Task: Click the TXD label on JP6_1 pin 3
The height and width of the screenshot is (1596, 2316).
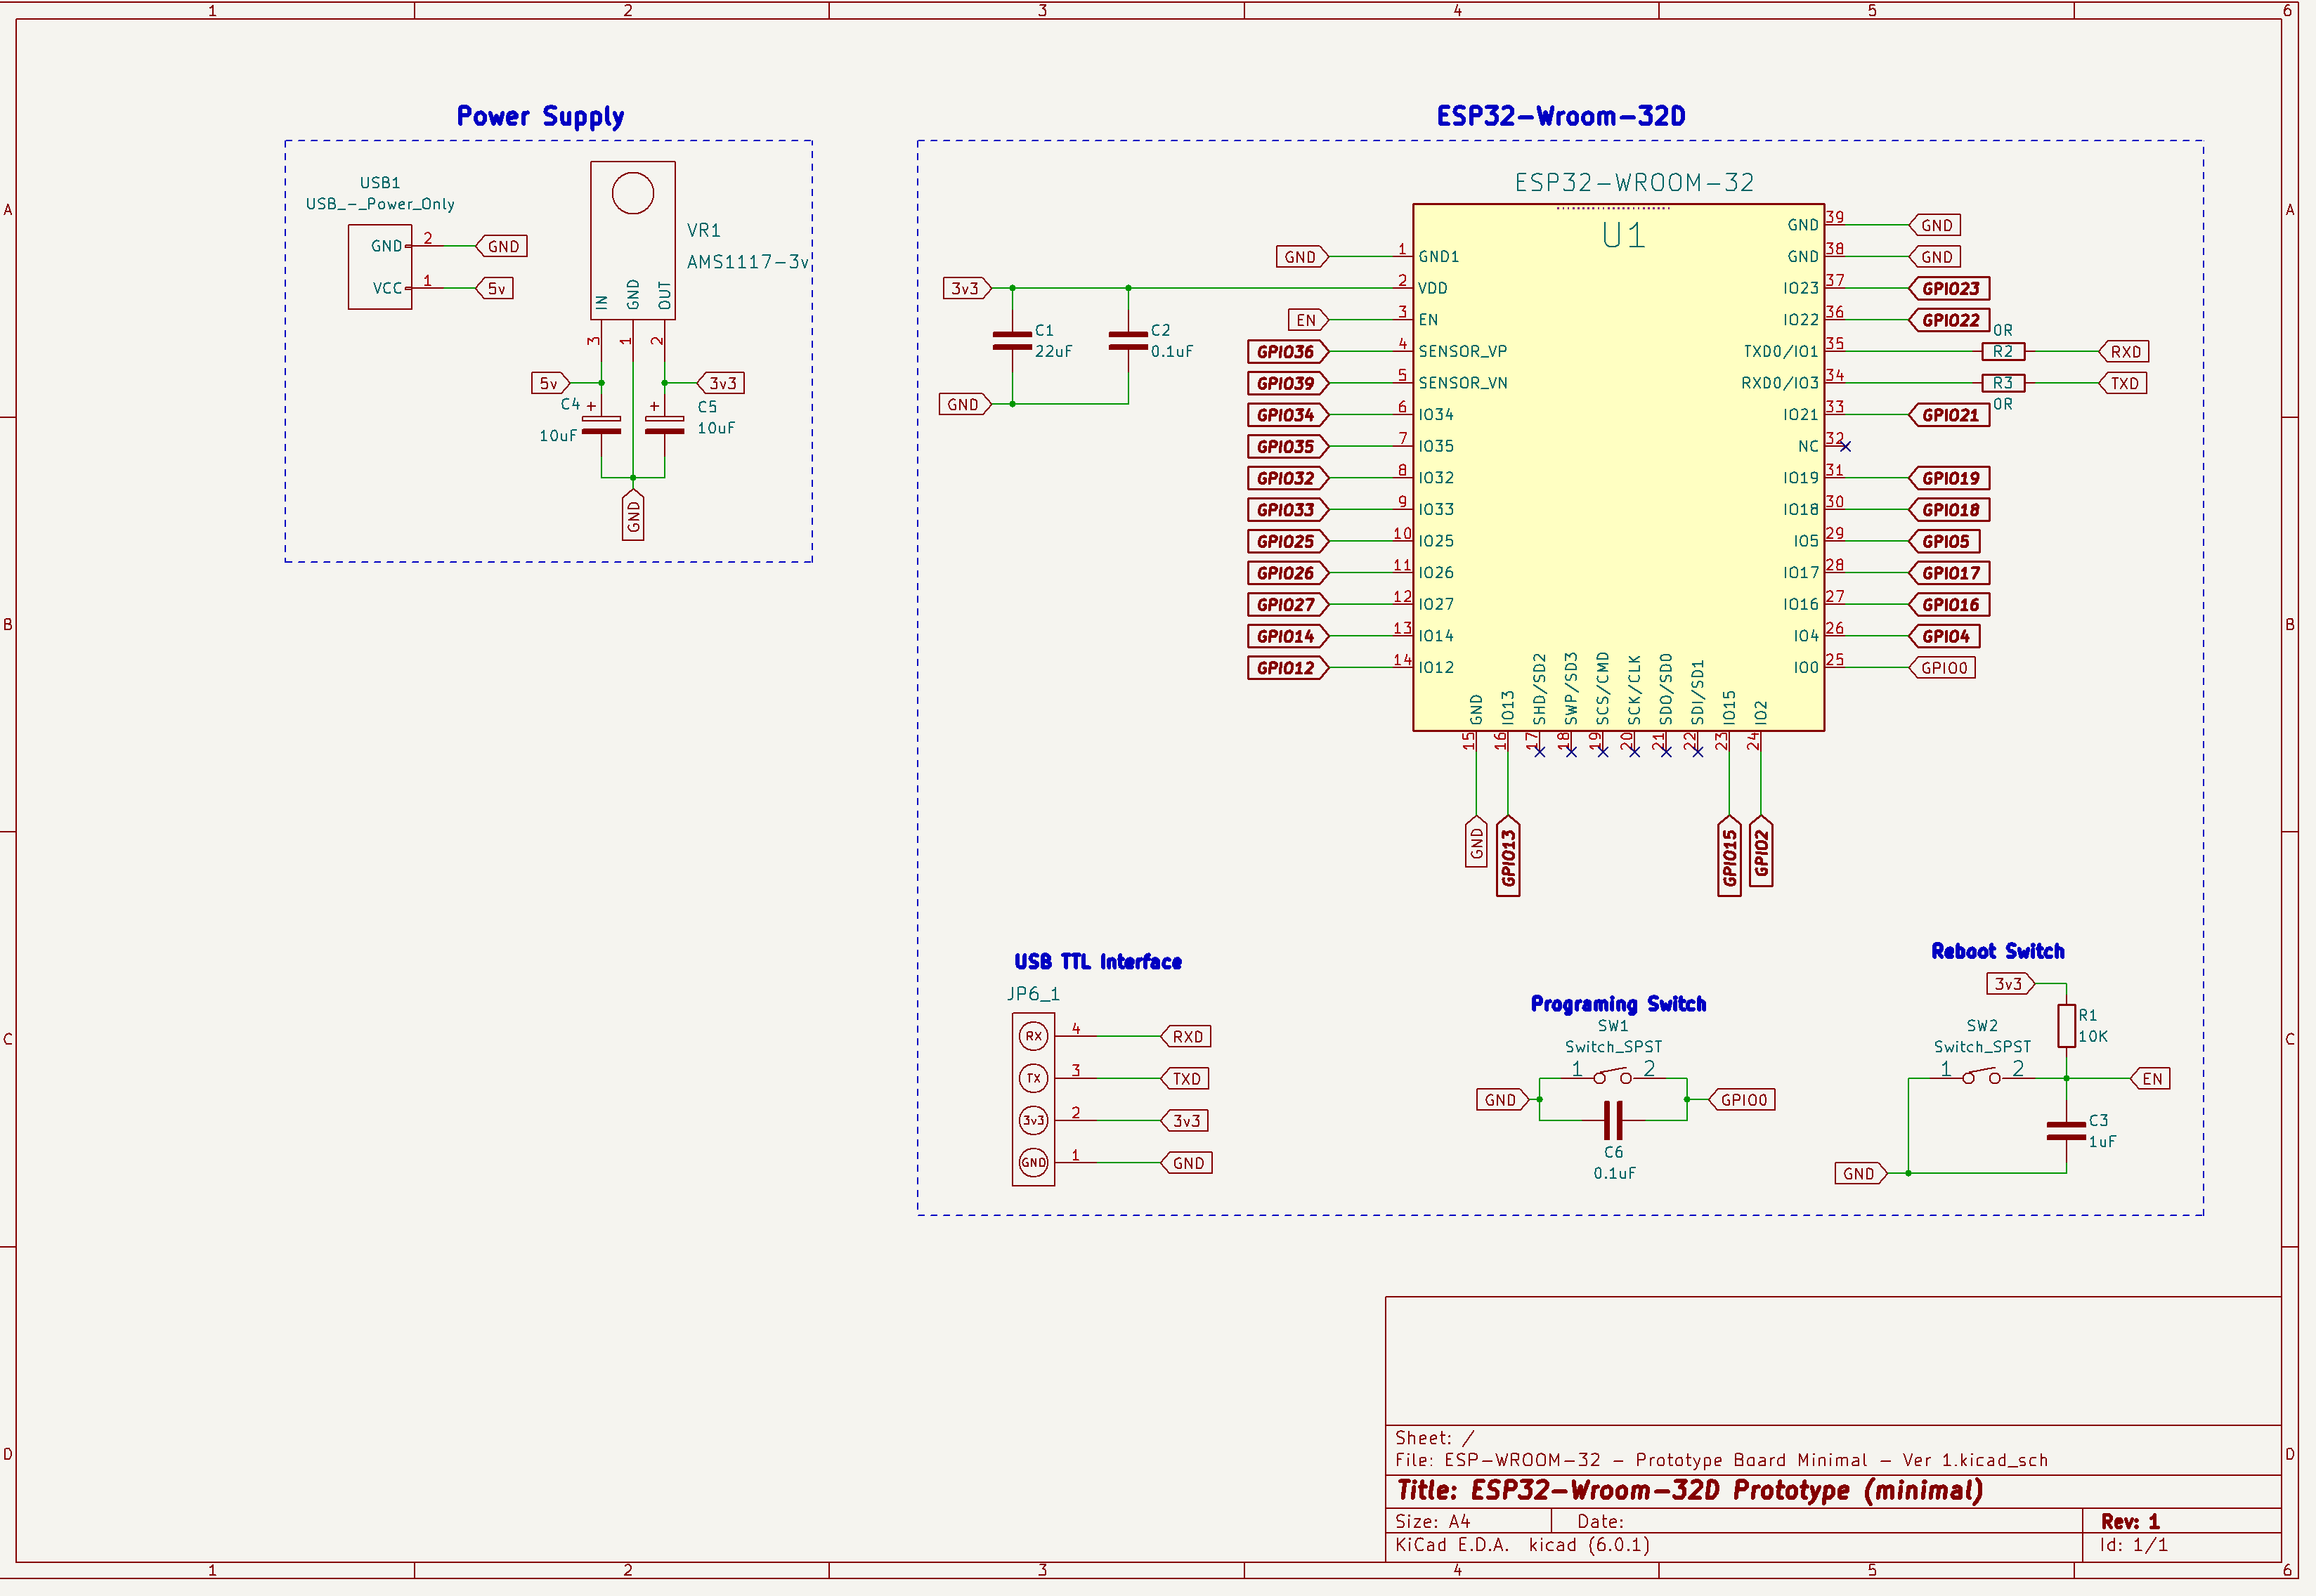Action: click(1185, 1079)
